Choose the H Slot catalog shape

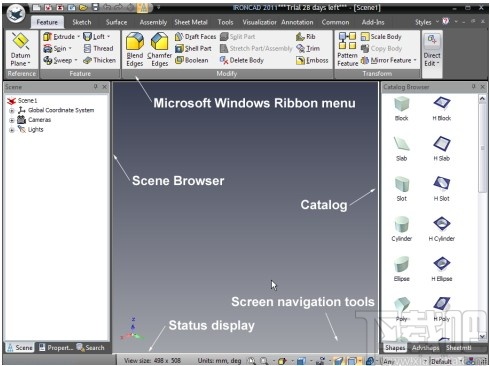442,189
